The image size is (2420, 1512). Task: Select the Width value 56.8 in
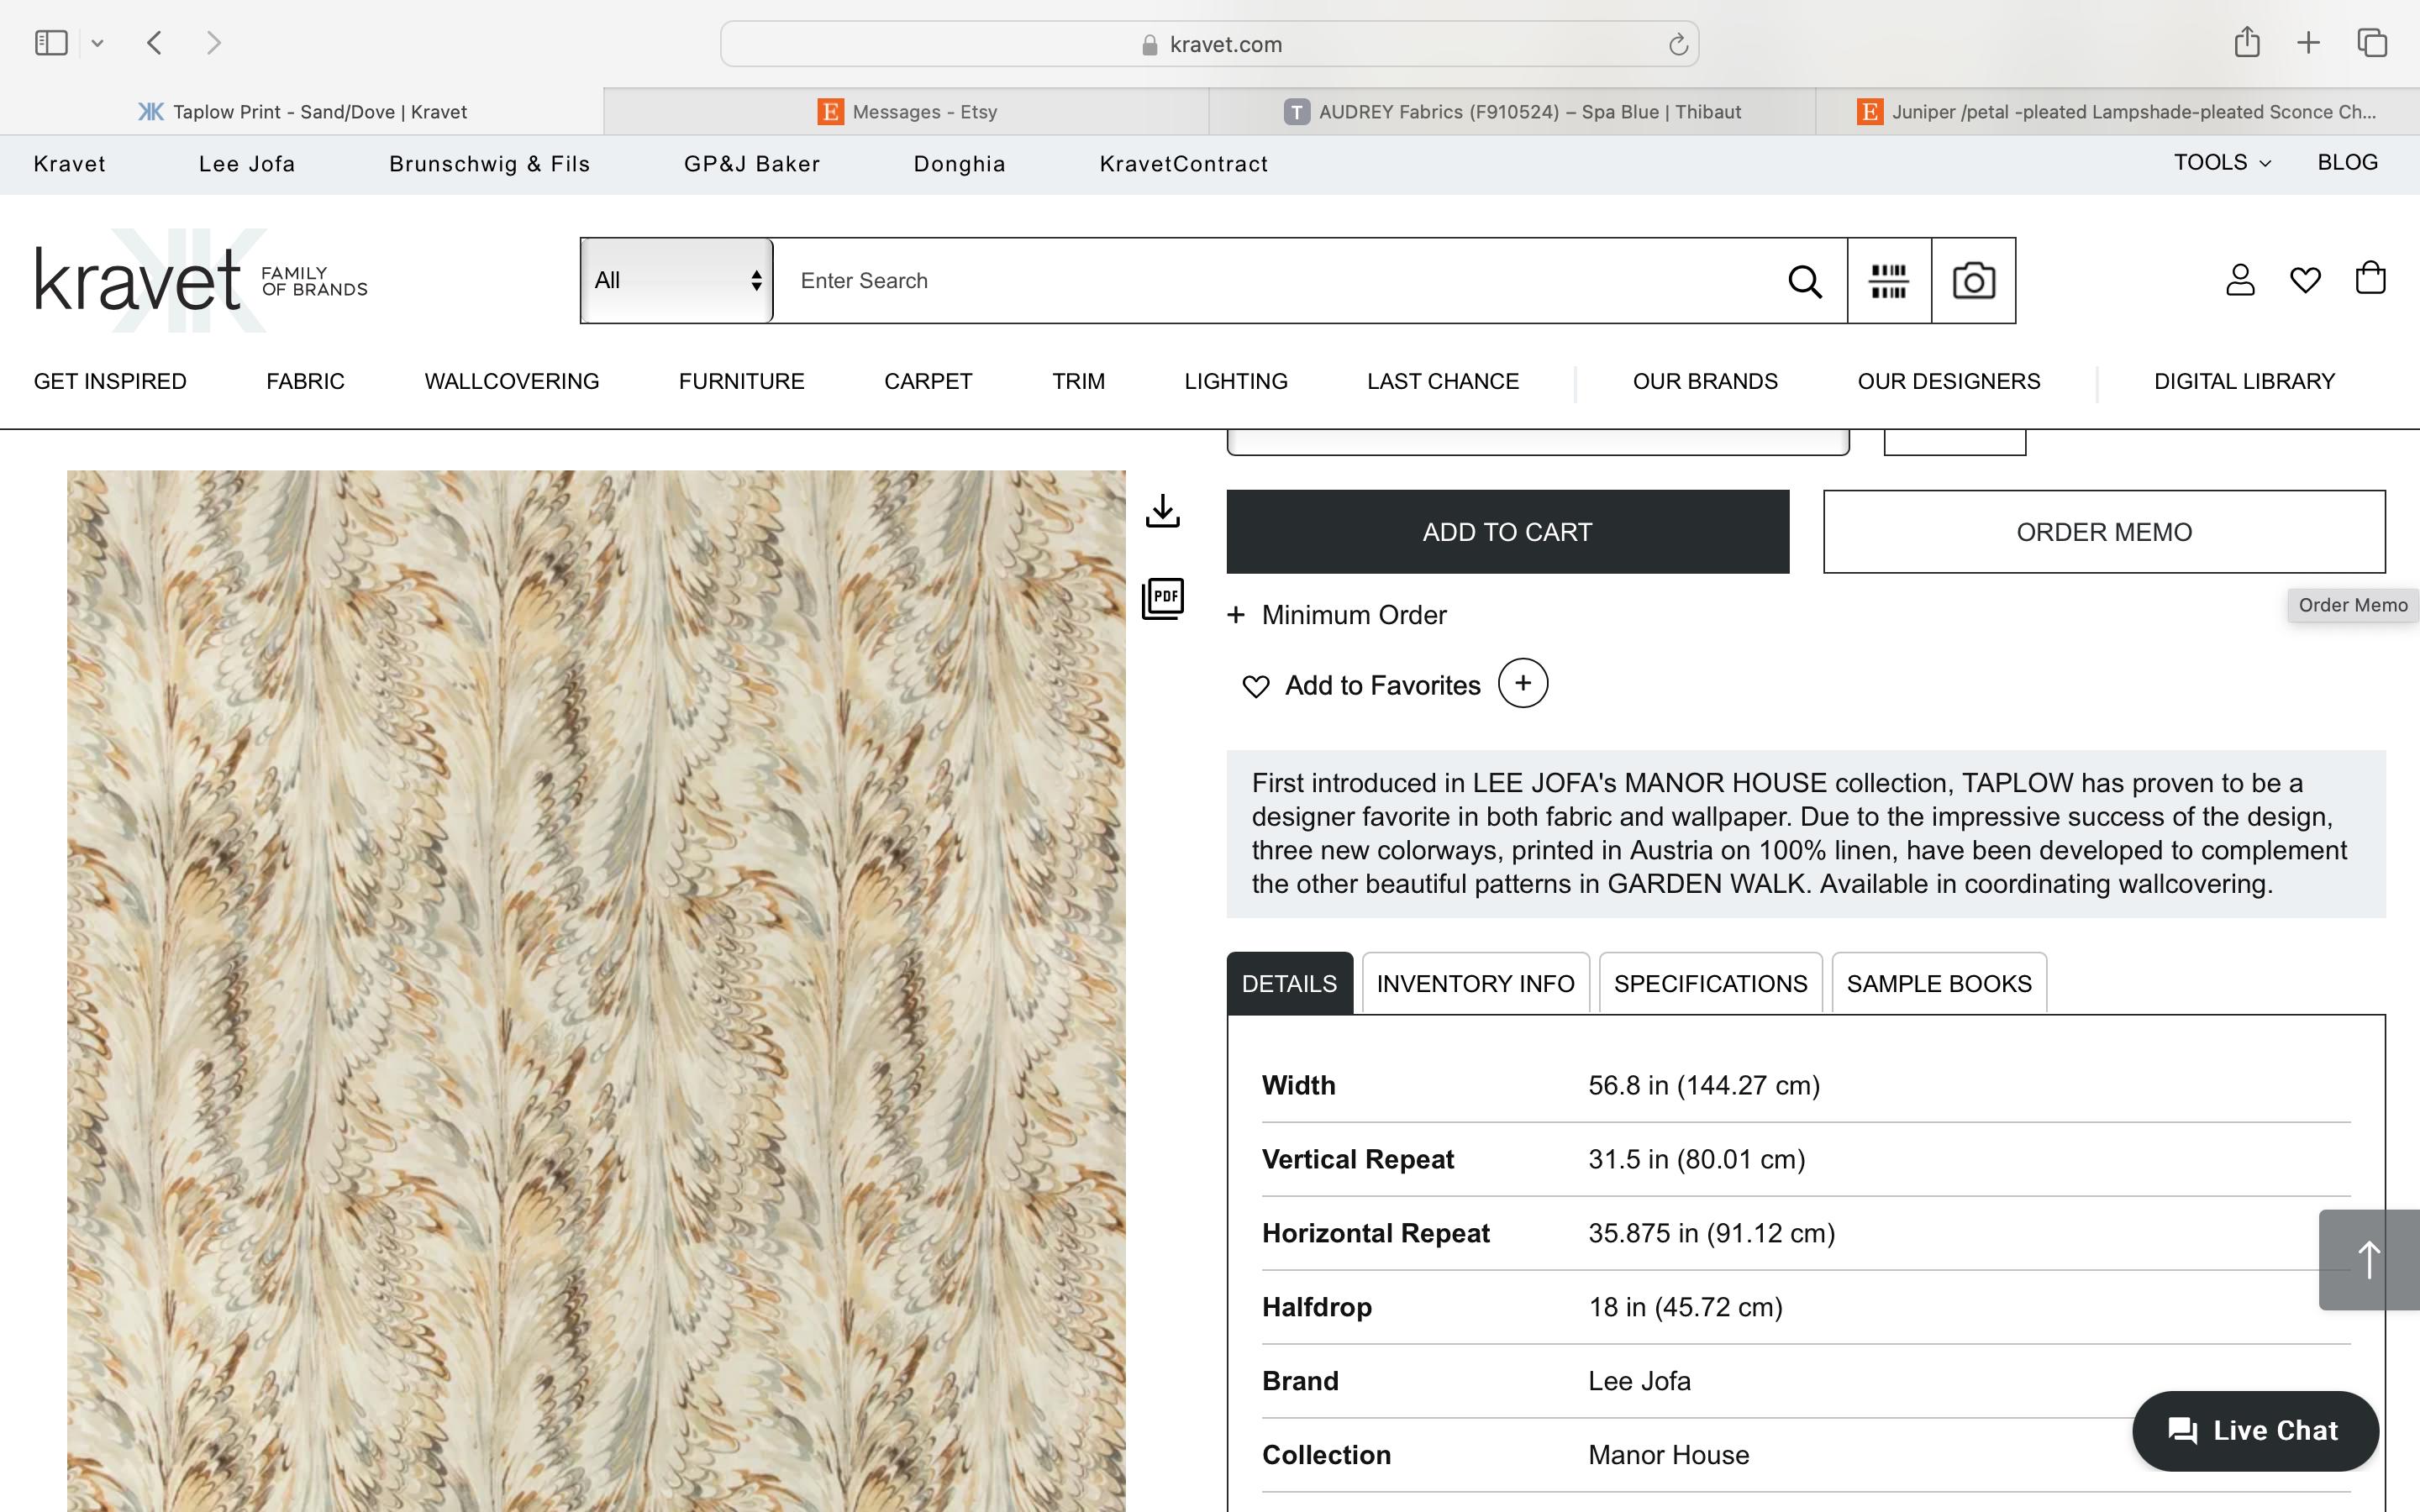[1704, 1086]
